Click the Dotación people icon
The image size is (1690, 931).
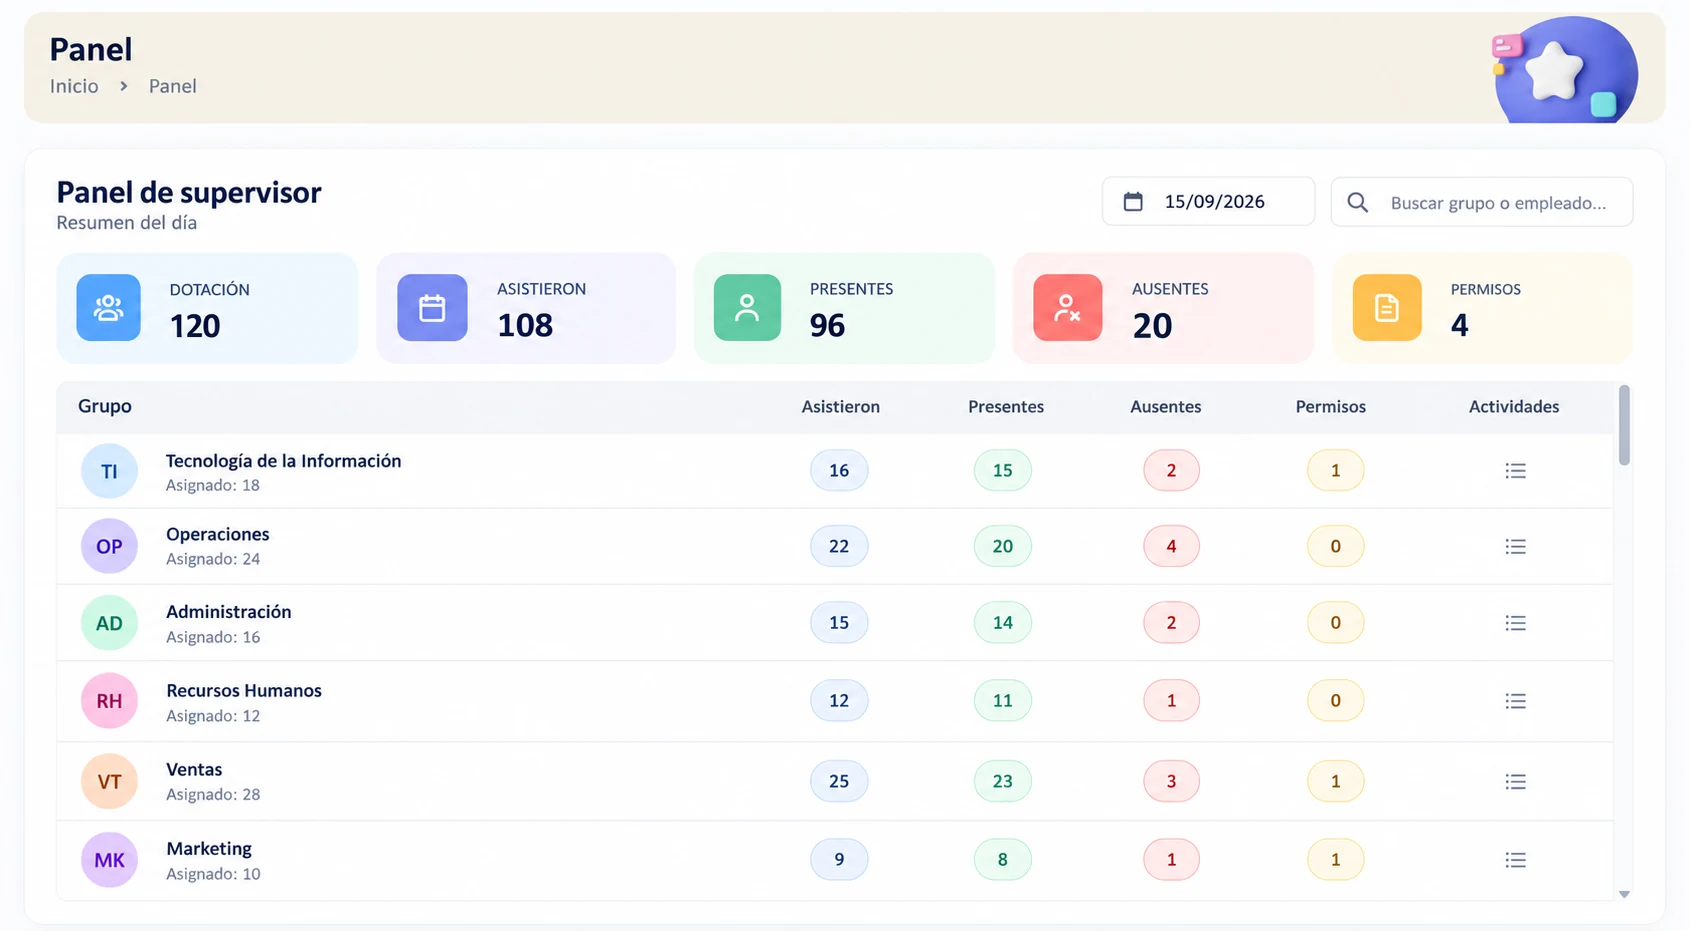pos(109,308)
